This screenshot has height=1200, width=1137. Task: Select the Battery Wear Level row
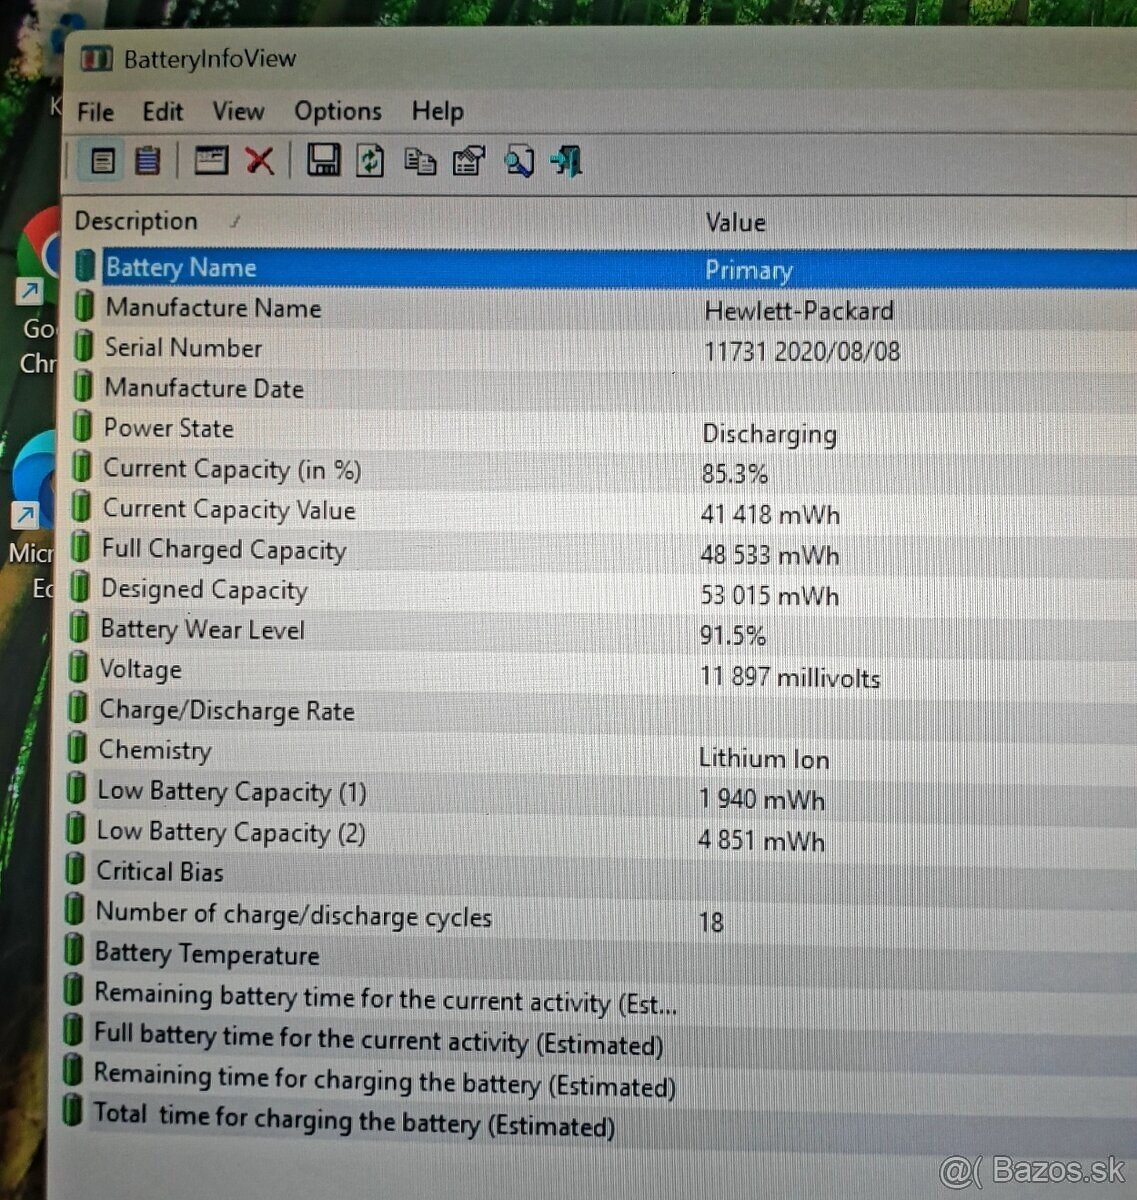point(203,630)
